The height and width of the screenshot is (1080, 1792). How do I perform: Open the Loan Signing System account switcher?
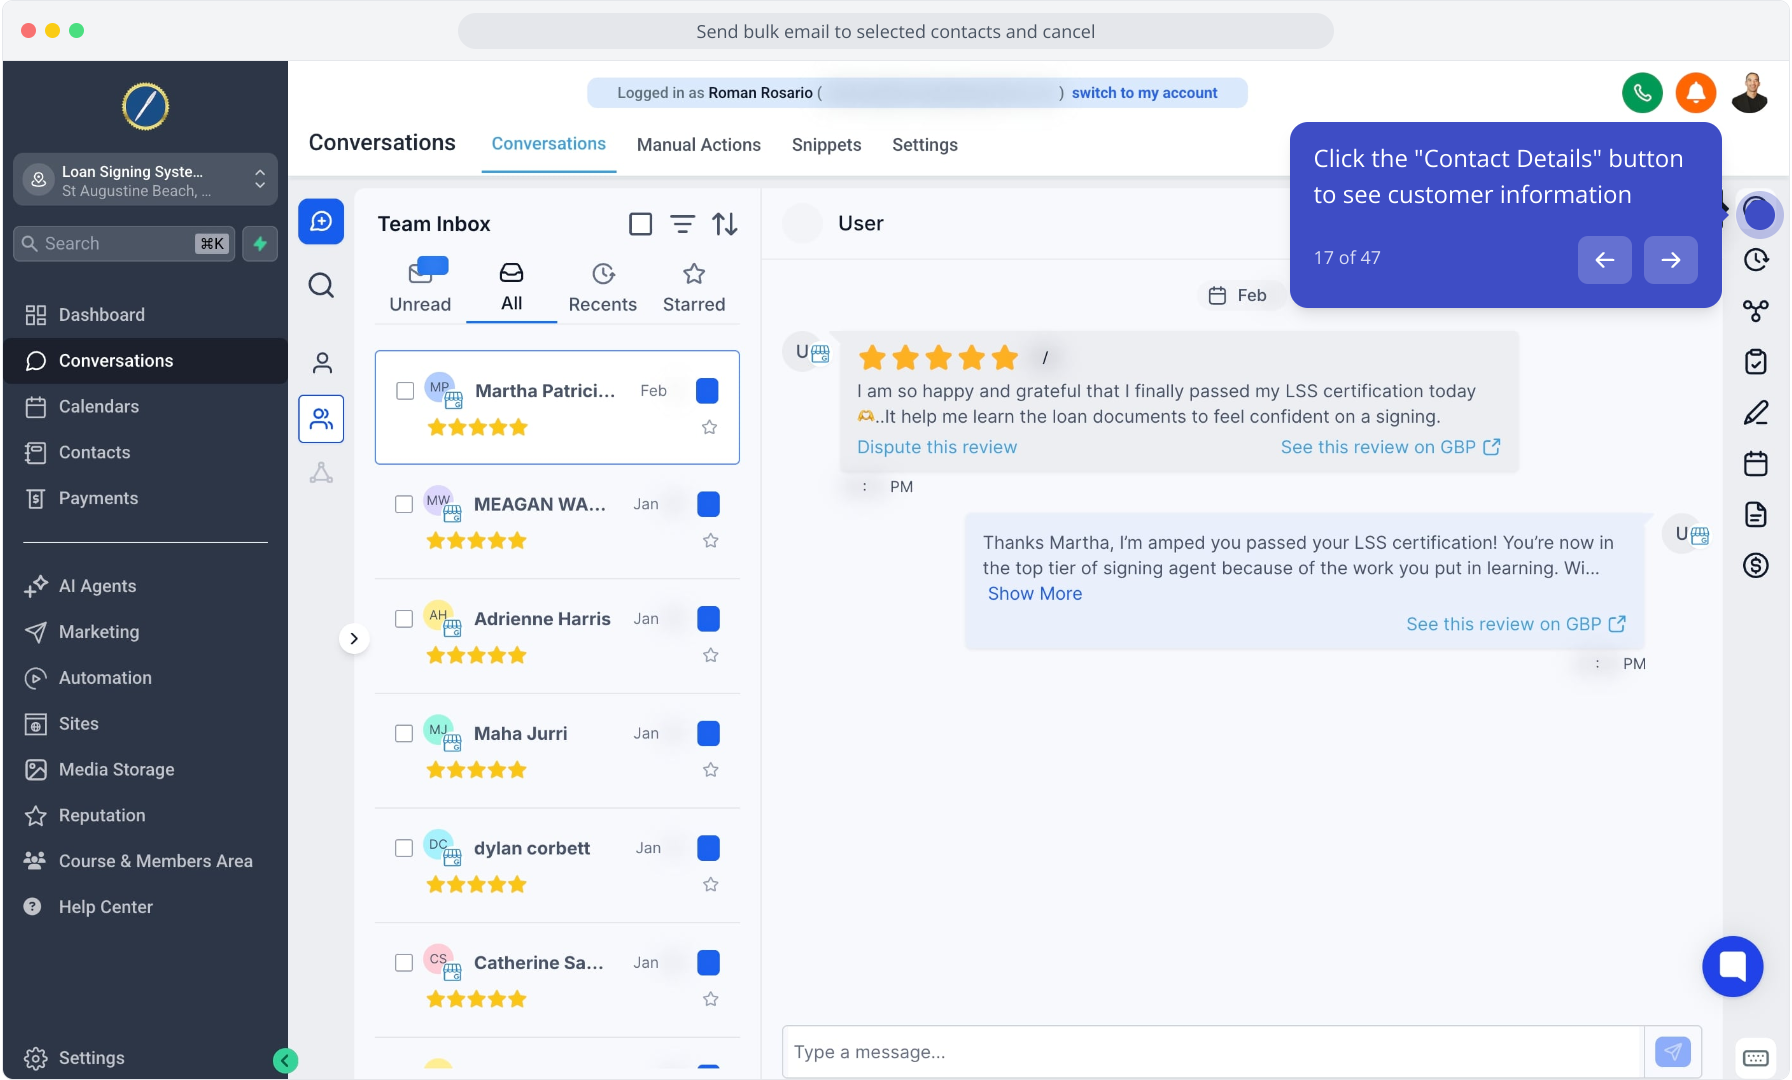pyautogui.click(x=145, y=180)
